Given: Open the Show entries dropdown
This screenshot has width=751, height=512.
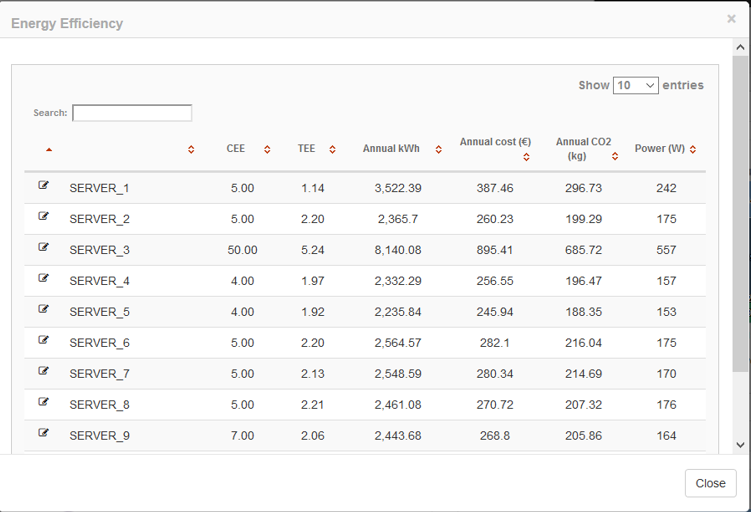Looking at the screenshot, I should coord(636,85).
